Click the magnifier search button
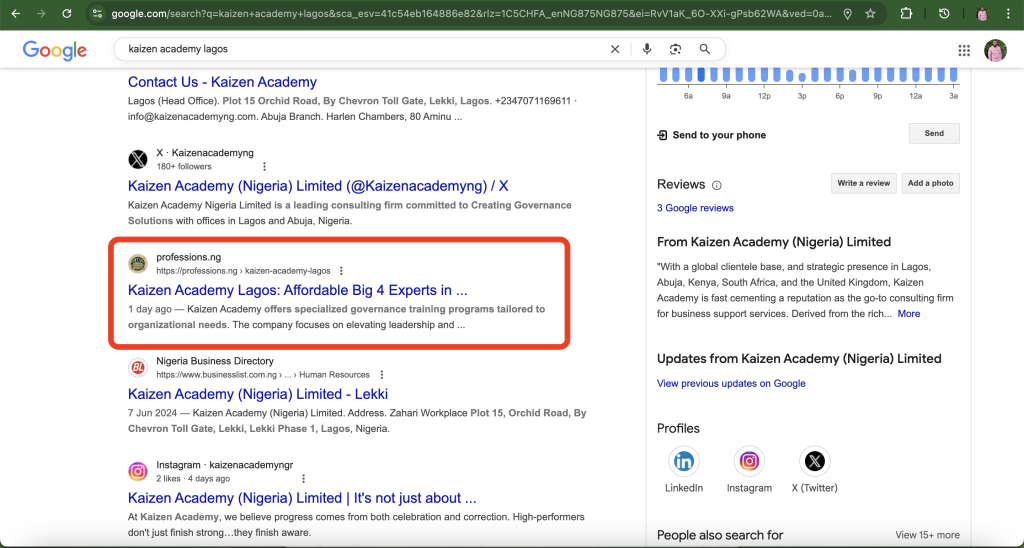Viewport: 1024px width, 548px height. (705, 49)
